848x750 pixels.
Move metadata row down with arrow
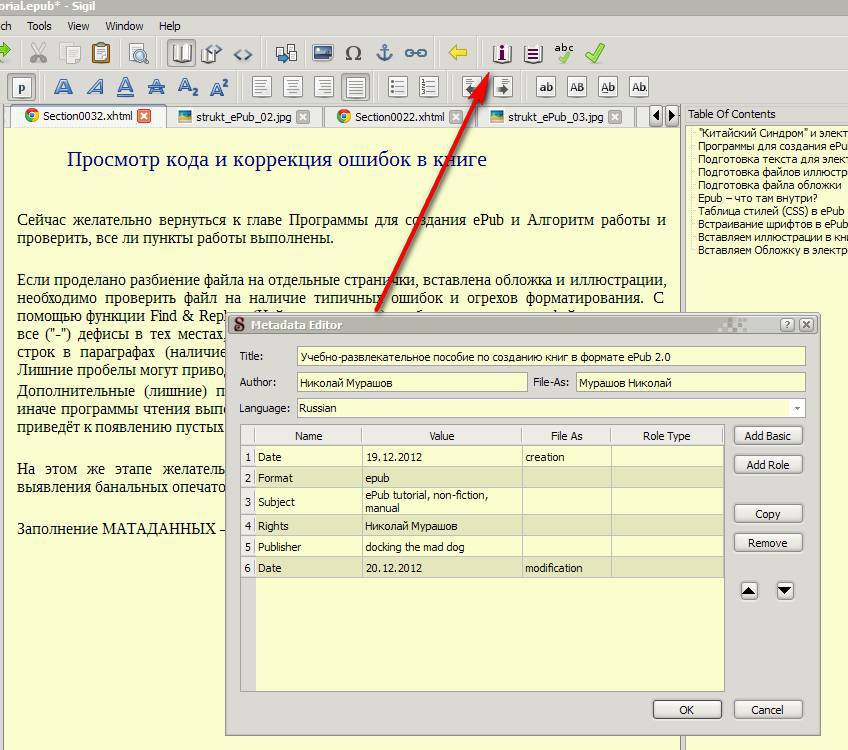click(x=785, y=591)
